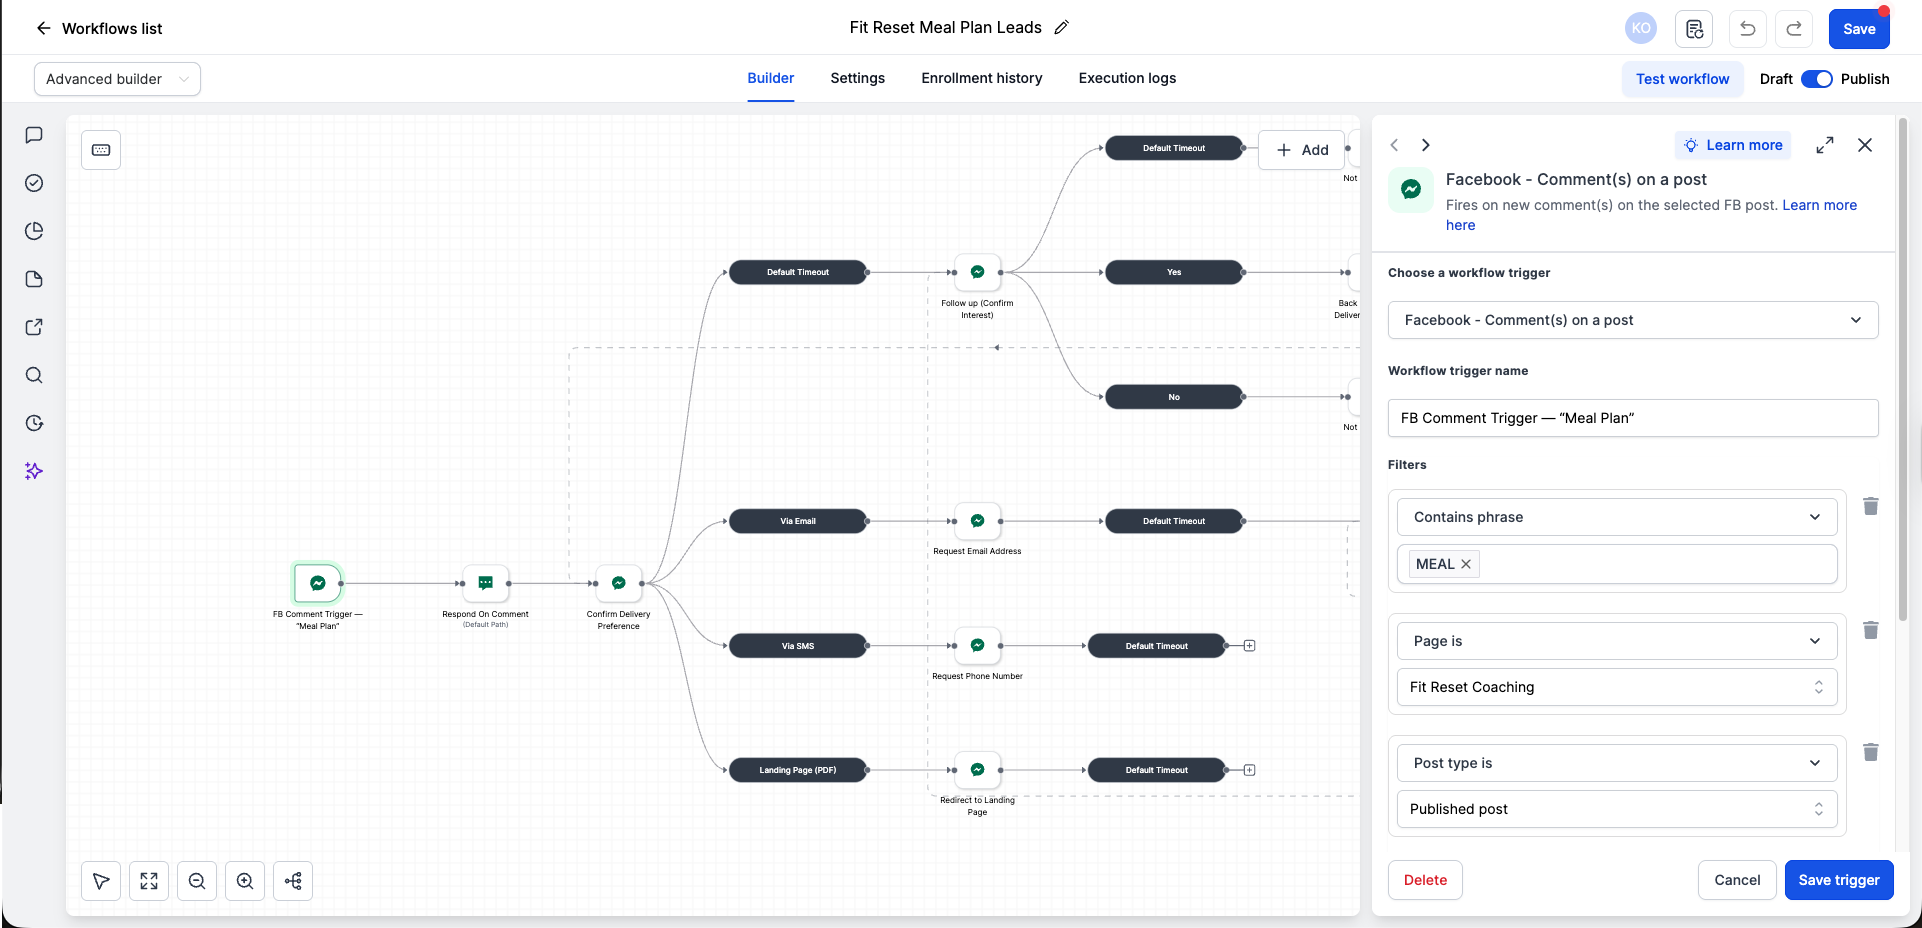This screenshot has width=1922, height=928.
Task: Open the sticky note sidebar icon
Action: click(34, 279)
